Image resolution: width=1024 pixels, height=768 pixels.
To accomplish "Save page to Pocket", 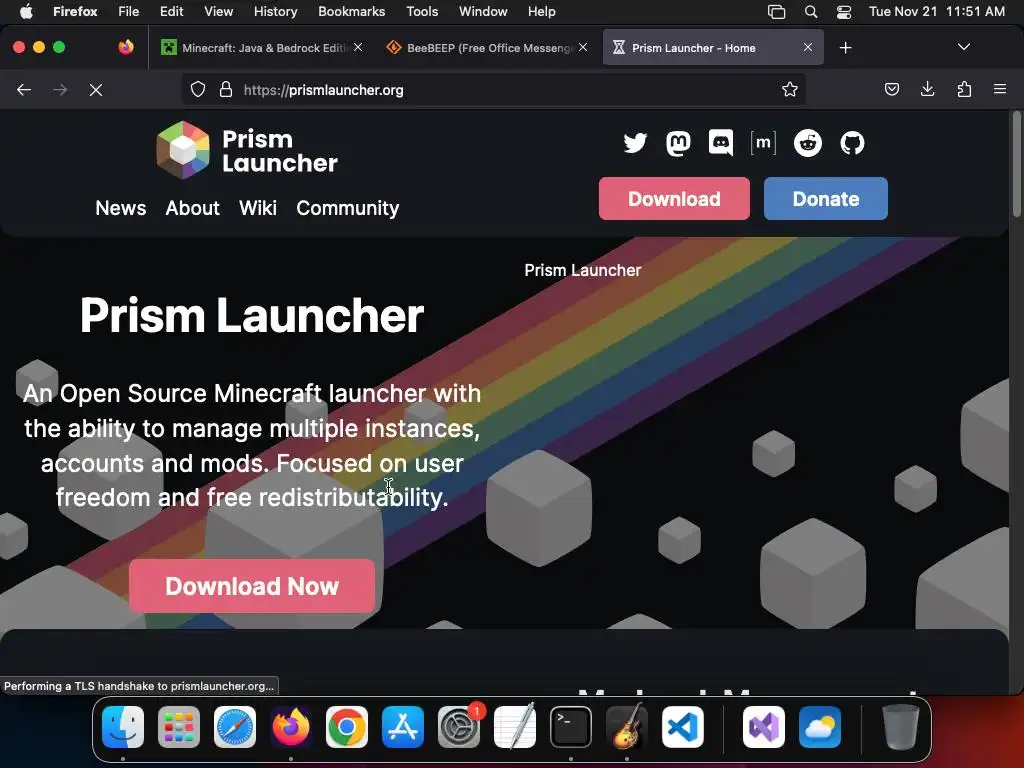I will [891, 89].
